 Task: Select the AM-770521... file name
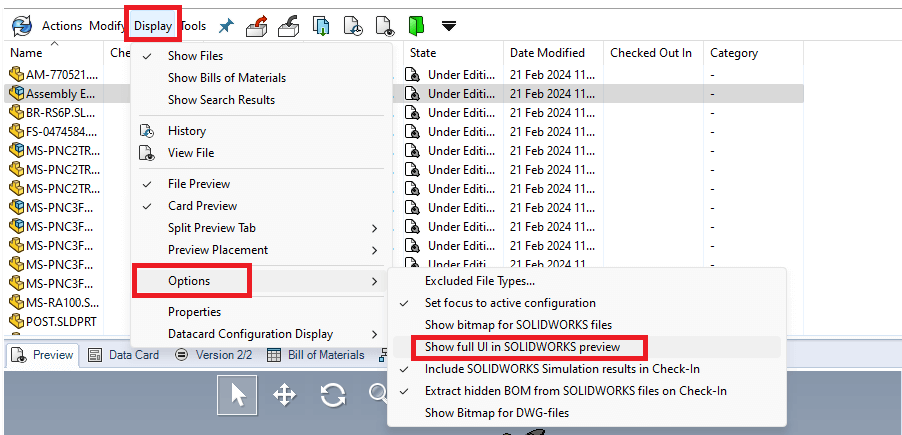tap(62, 74)
